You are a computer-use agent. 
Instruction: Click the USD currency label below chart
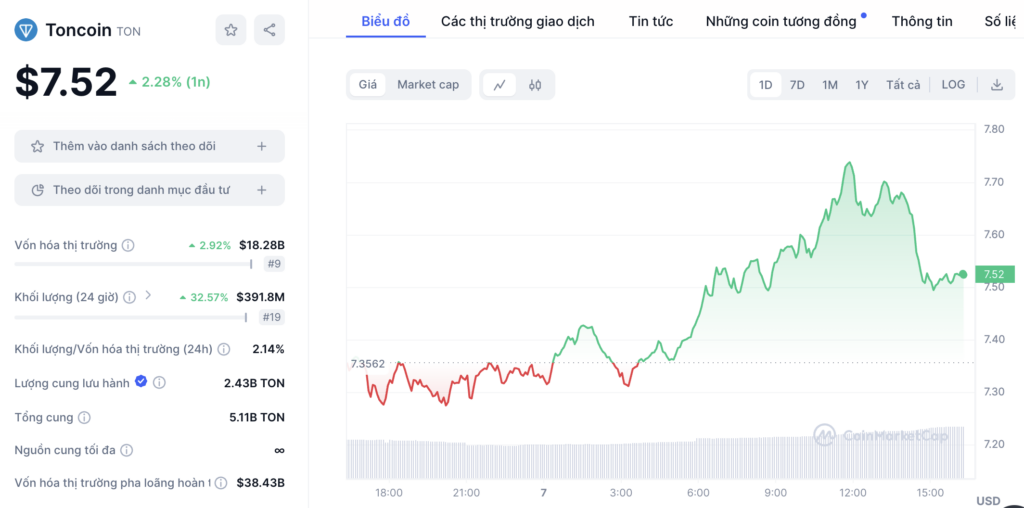coord(988,501)
